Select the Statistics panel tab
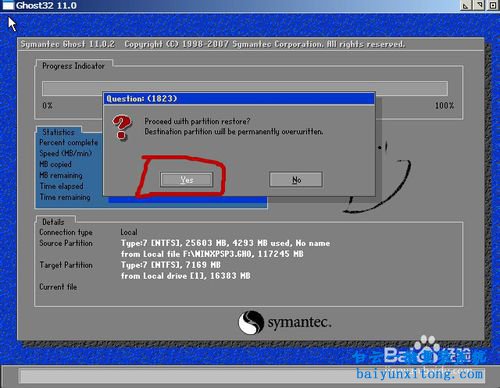Screen dimensions: 500x388 (x=59, y=132)
